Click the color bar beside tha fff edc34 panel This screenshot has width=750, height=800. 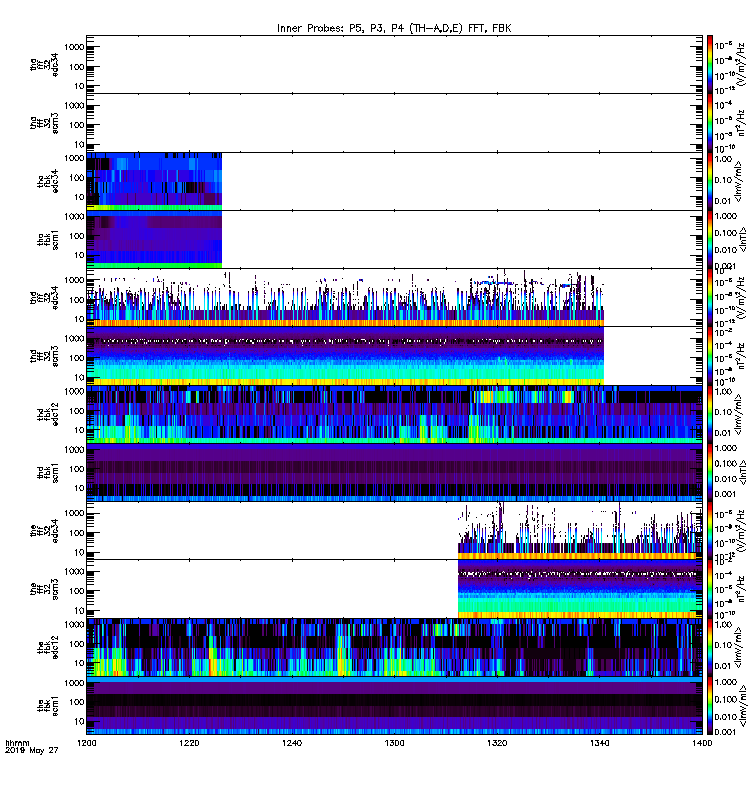pyautogui.click(x=710, y=65)
